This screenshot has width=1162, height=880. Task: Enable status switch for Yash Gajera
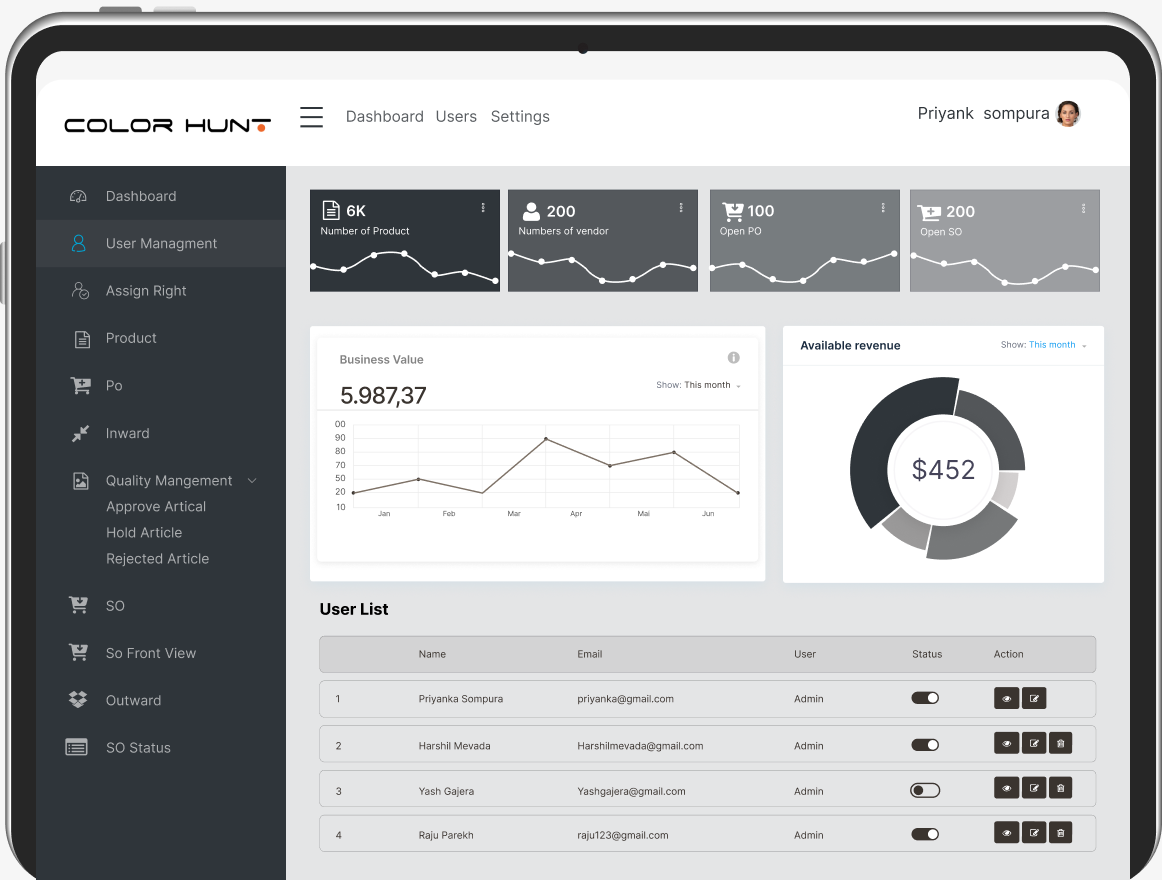tap(925, 790)
